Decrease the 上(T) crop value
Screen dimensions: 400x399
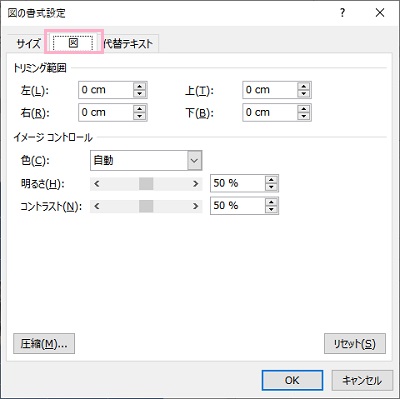click(x=304, y=94)
